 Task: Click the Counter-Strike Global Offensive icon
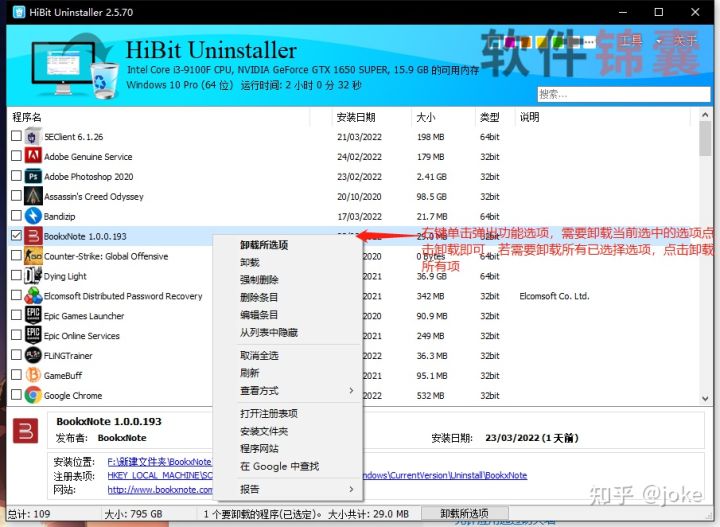(x=33, y=256)
